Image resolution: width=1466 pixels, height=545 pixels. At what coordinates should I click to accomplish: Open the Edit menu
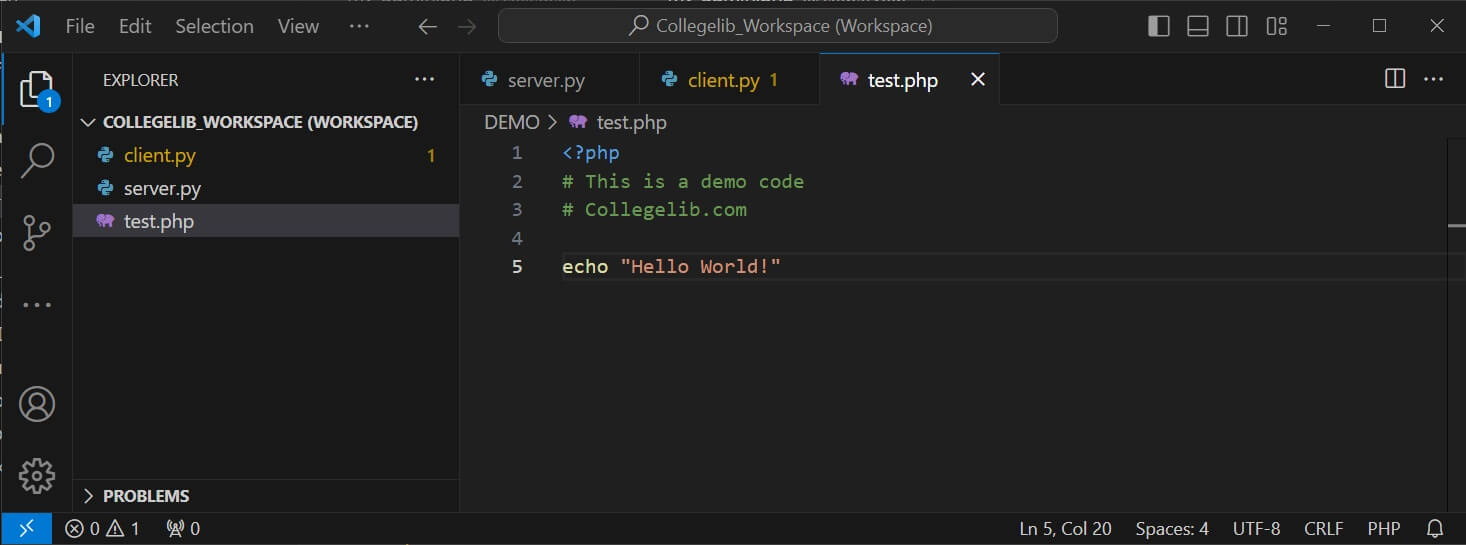click(135, 26)
